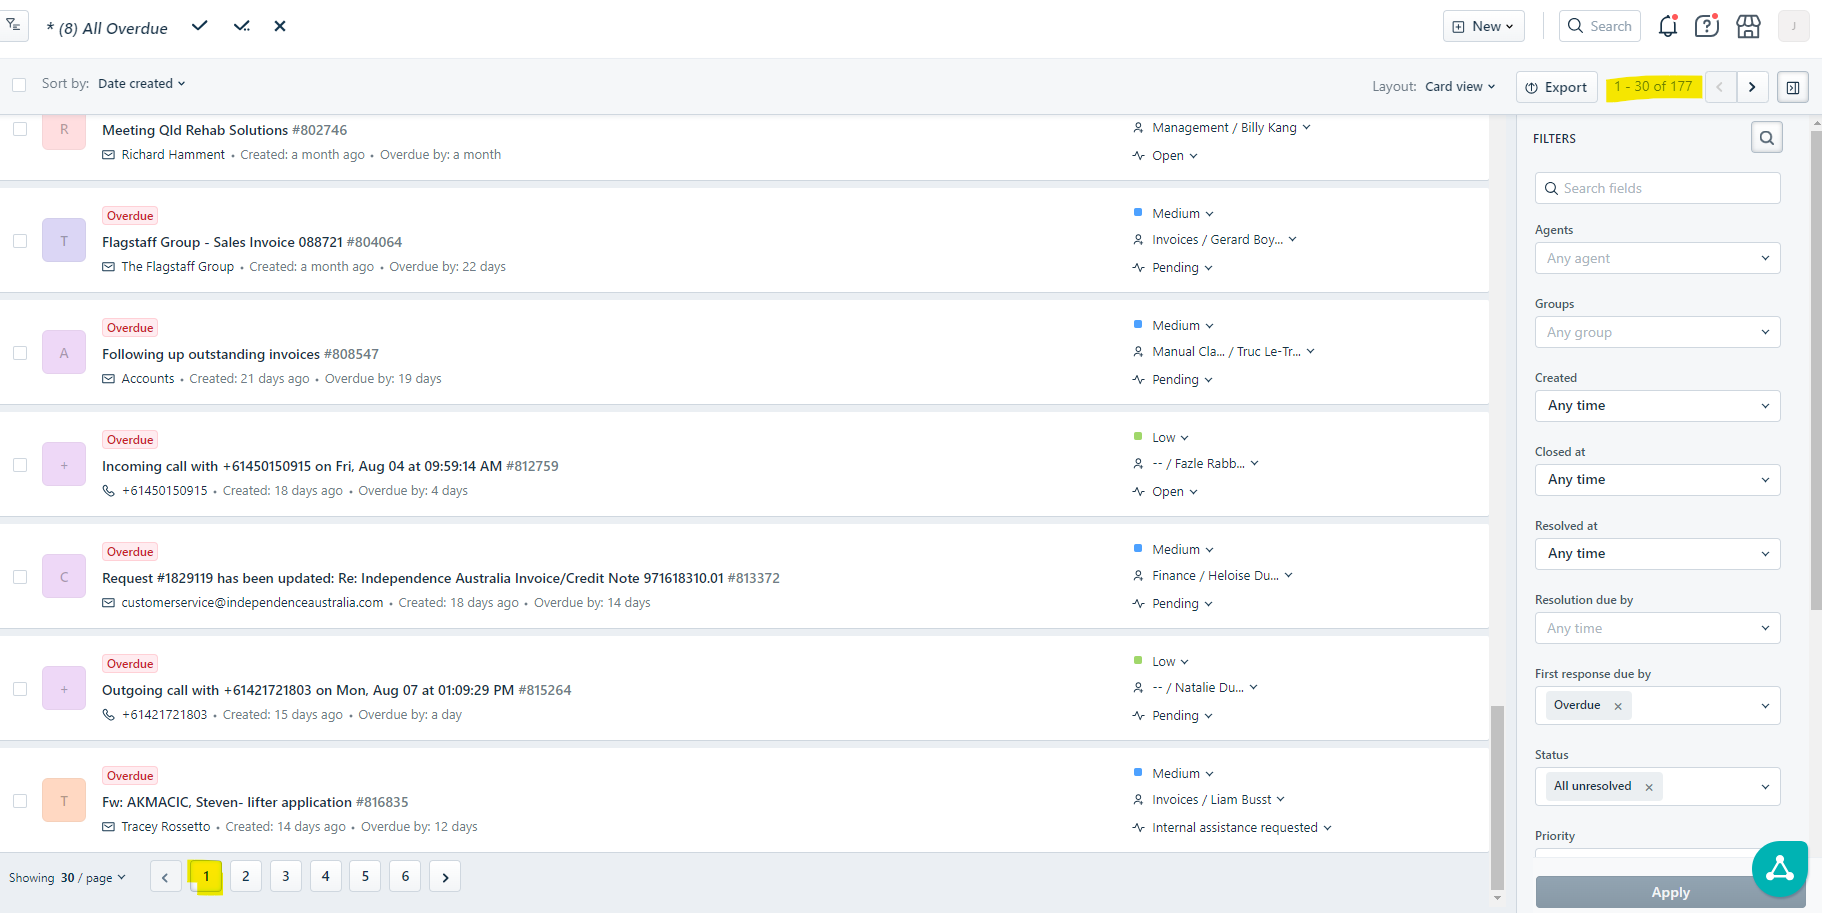The width and height of the screenshot is (1822, 913).
Task: Click the save-as view checkmark icon
Action: (x=242, y=26)
